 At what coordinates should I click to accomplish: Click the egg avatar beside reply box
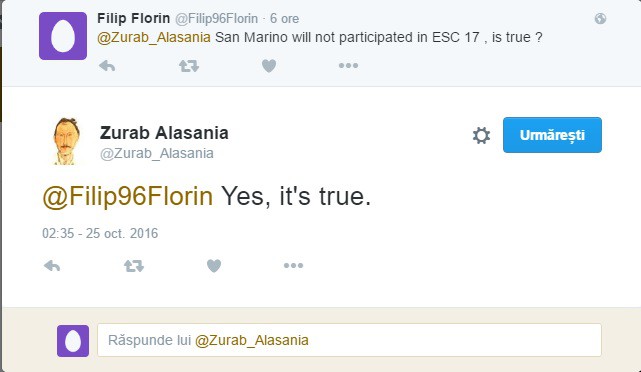pos(73,341)
